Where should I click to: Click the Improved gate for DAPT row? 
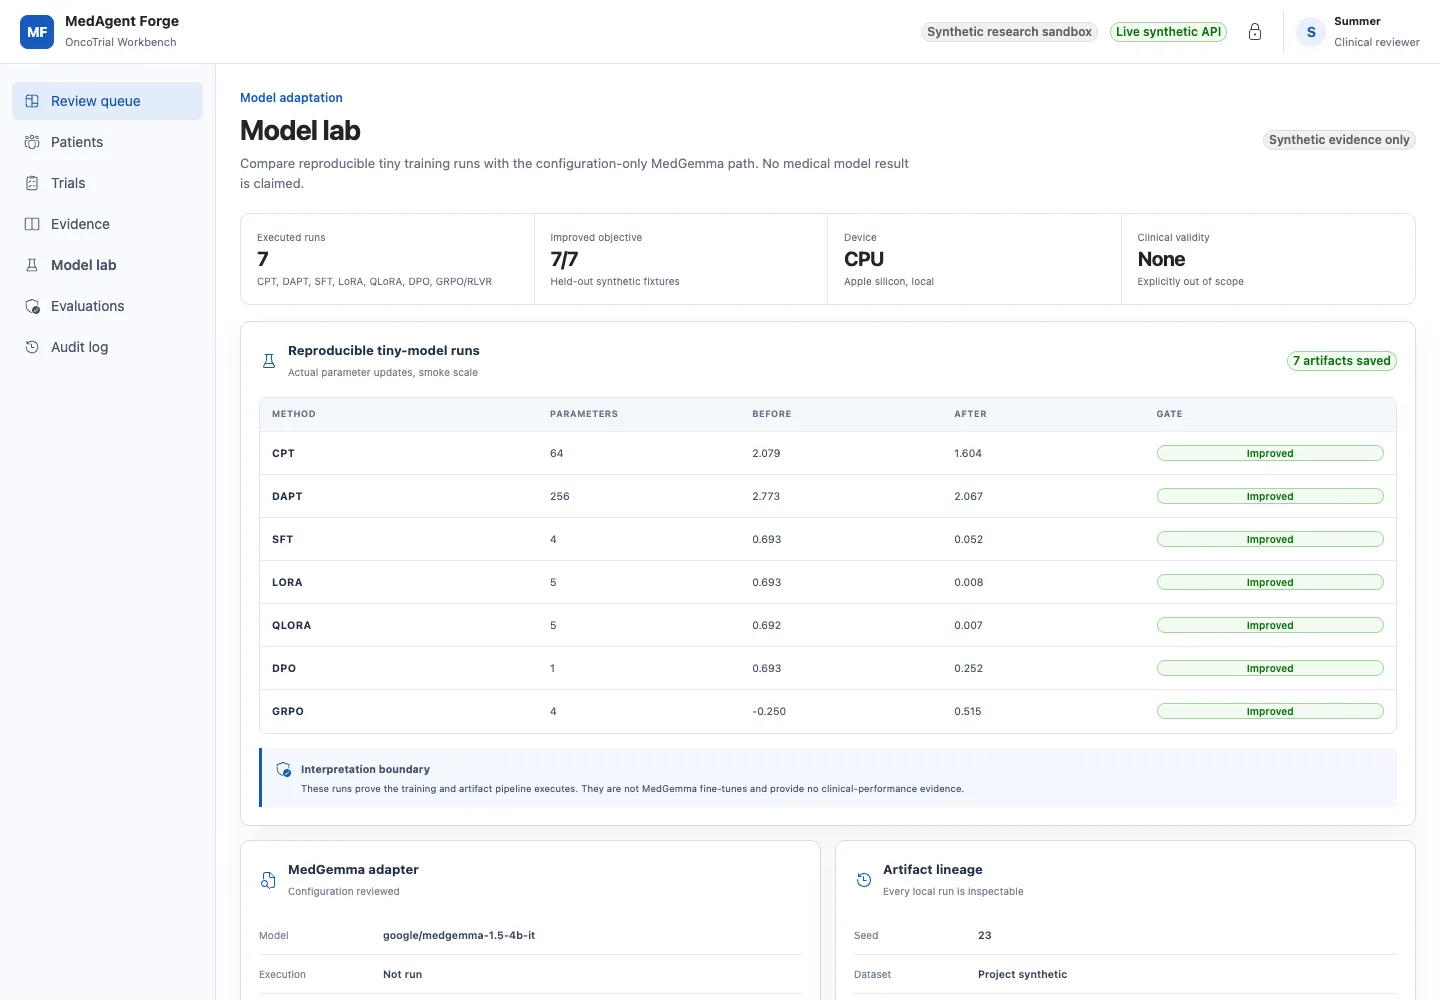[1270, 496]
